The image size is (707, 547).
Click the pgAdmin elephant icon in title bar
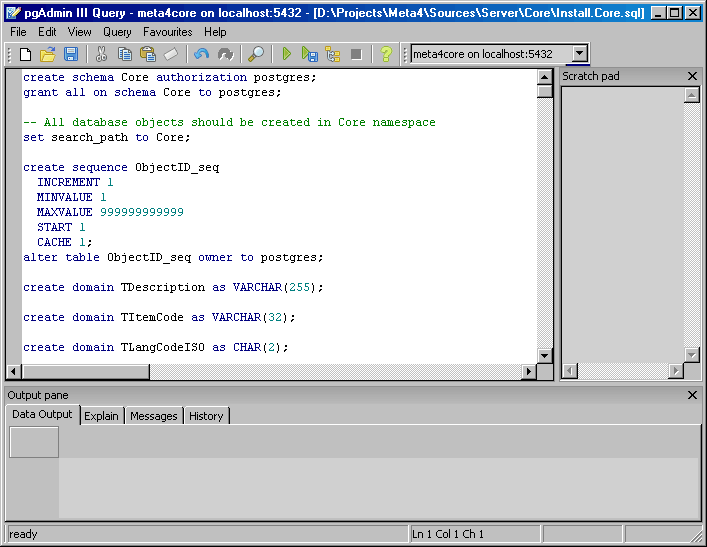click(14, 13)
